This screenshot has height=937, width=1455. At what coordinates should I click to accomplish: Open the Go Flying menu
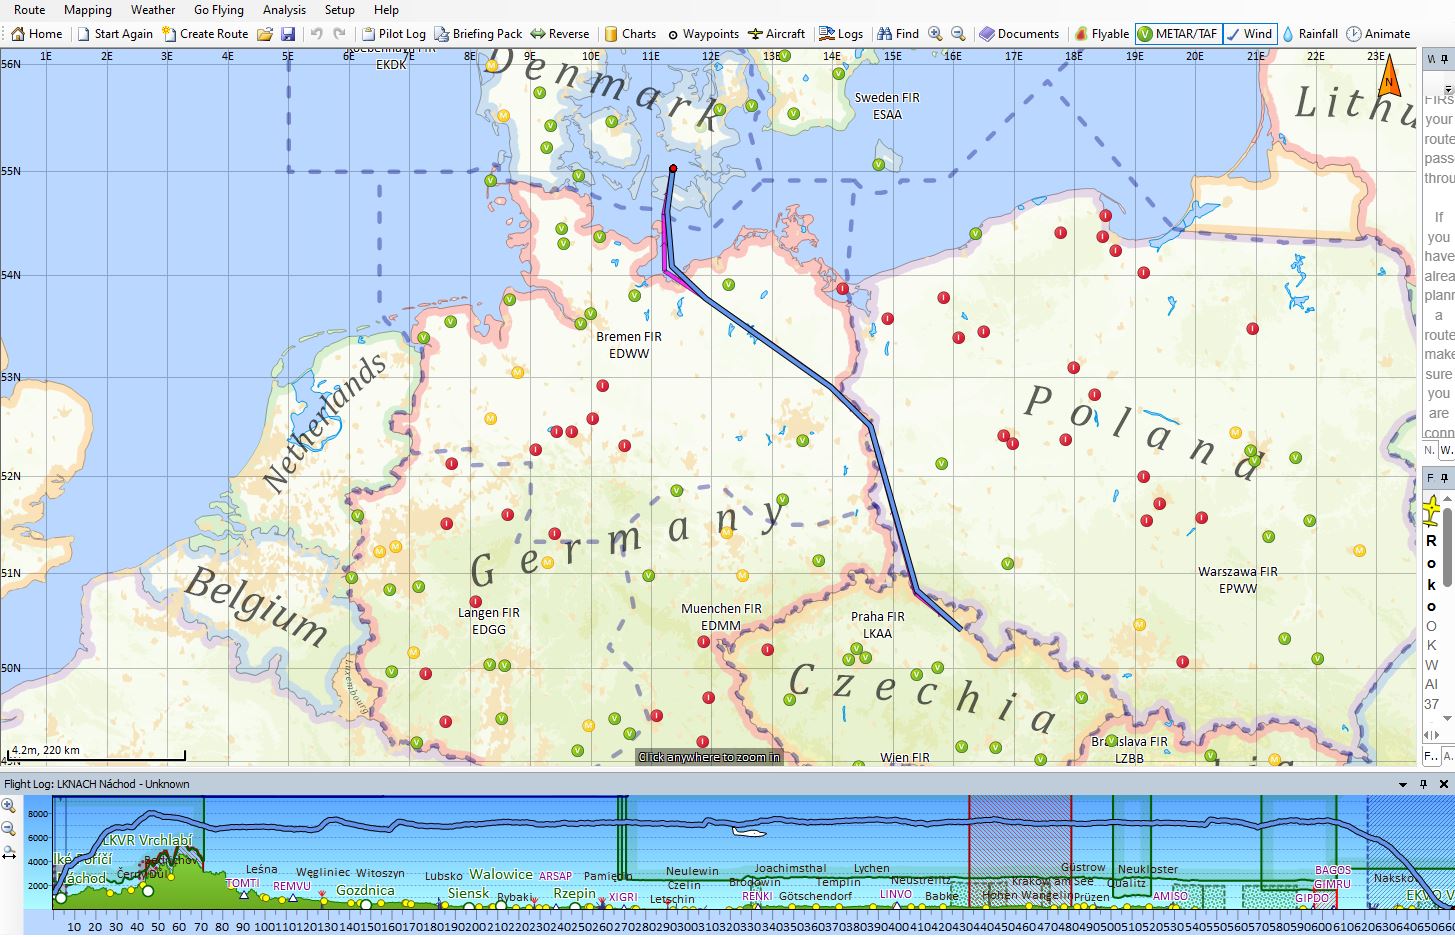[x=219, y=10]
